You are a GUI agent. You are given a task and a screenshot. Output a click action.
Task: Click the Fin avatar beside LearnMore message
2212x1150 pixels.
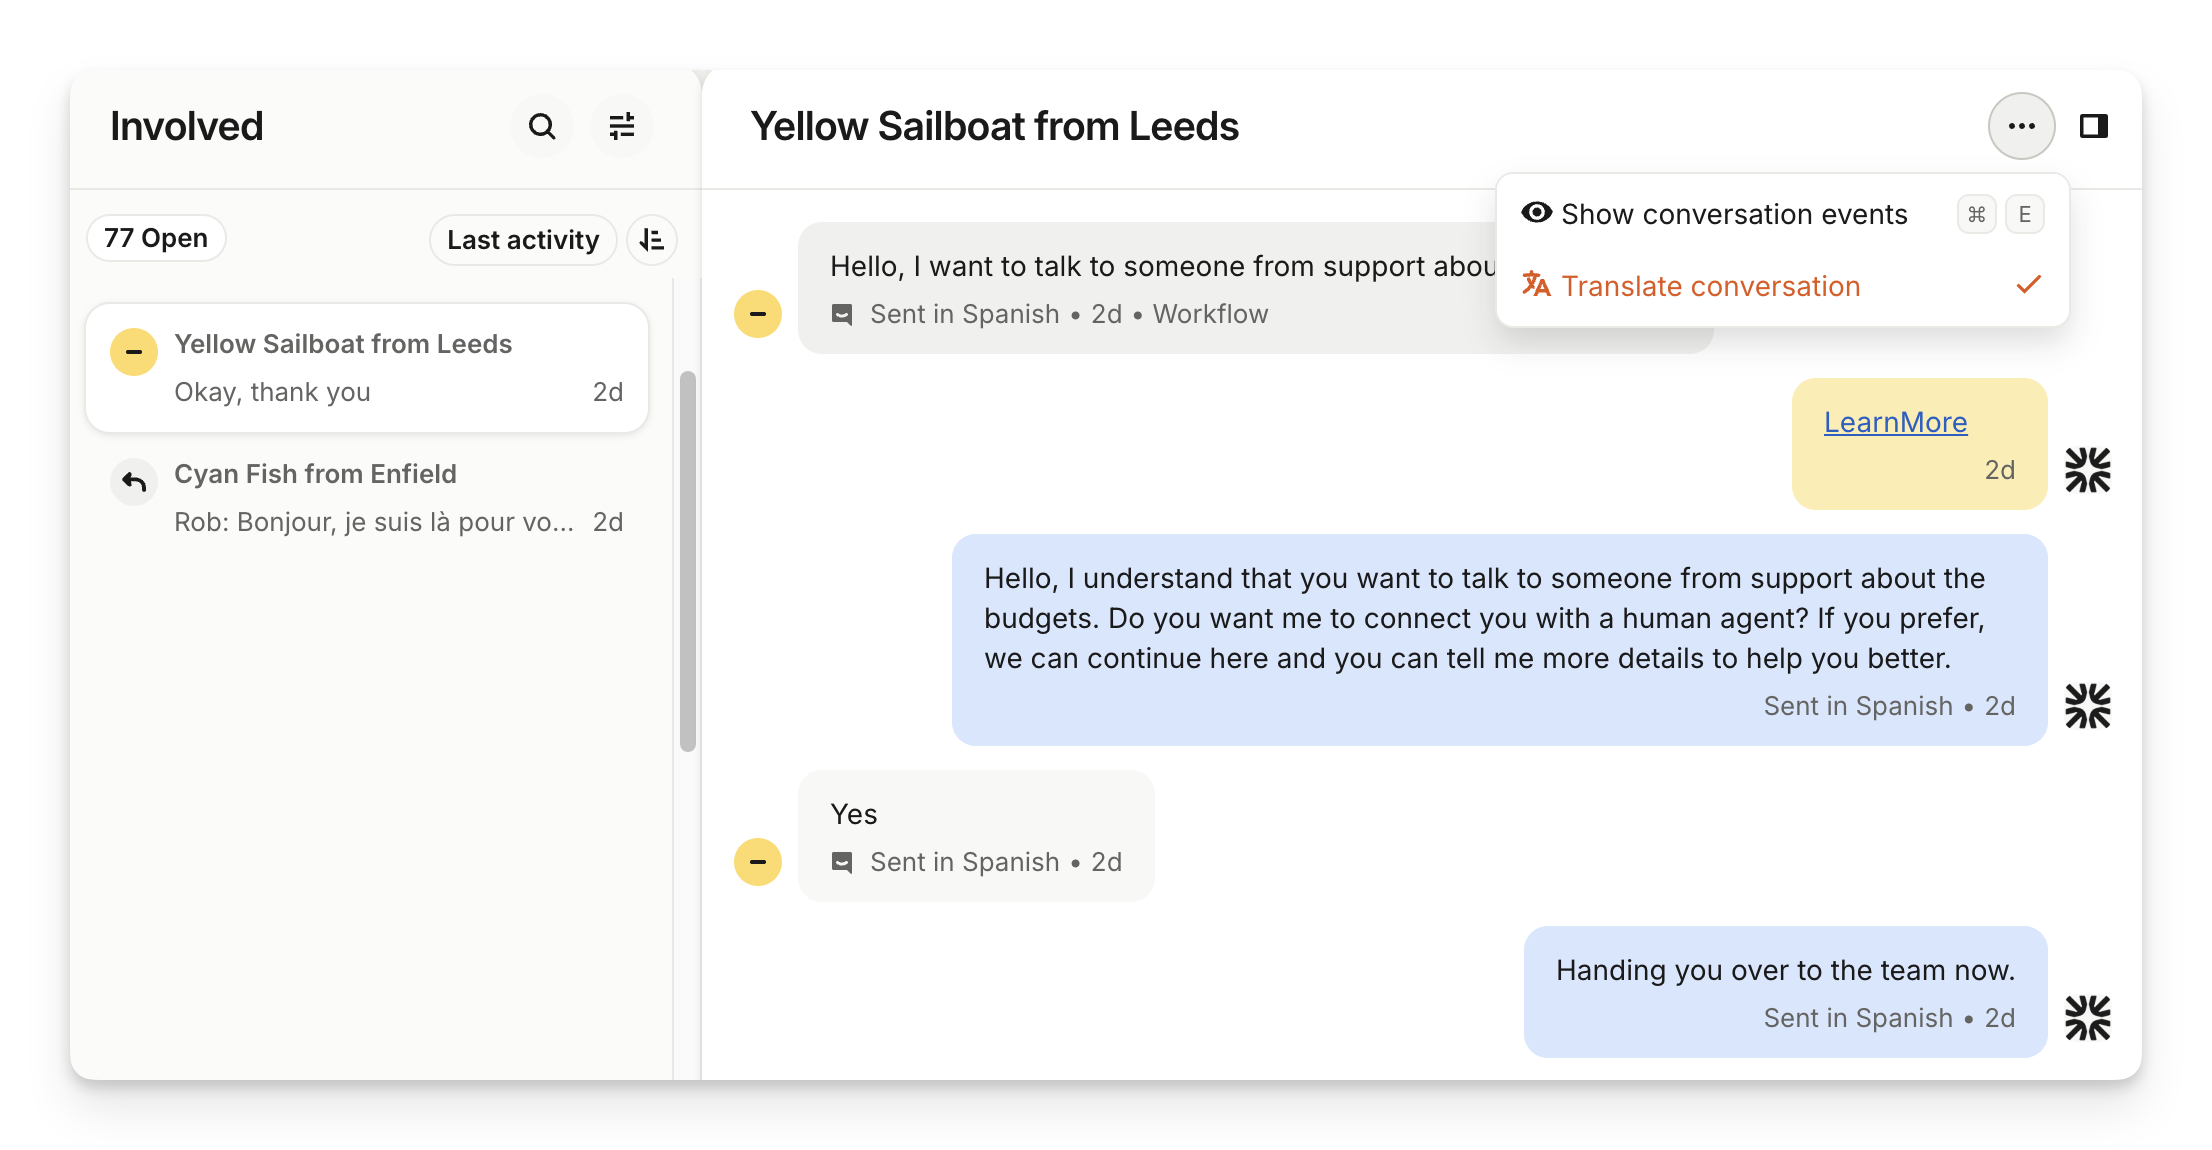(2088, 470)
